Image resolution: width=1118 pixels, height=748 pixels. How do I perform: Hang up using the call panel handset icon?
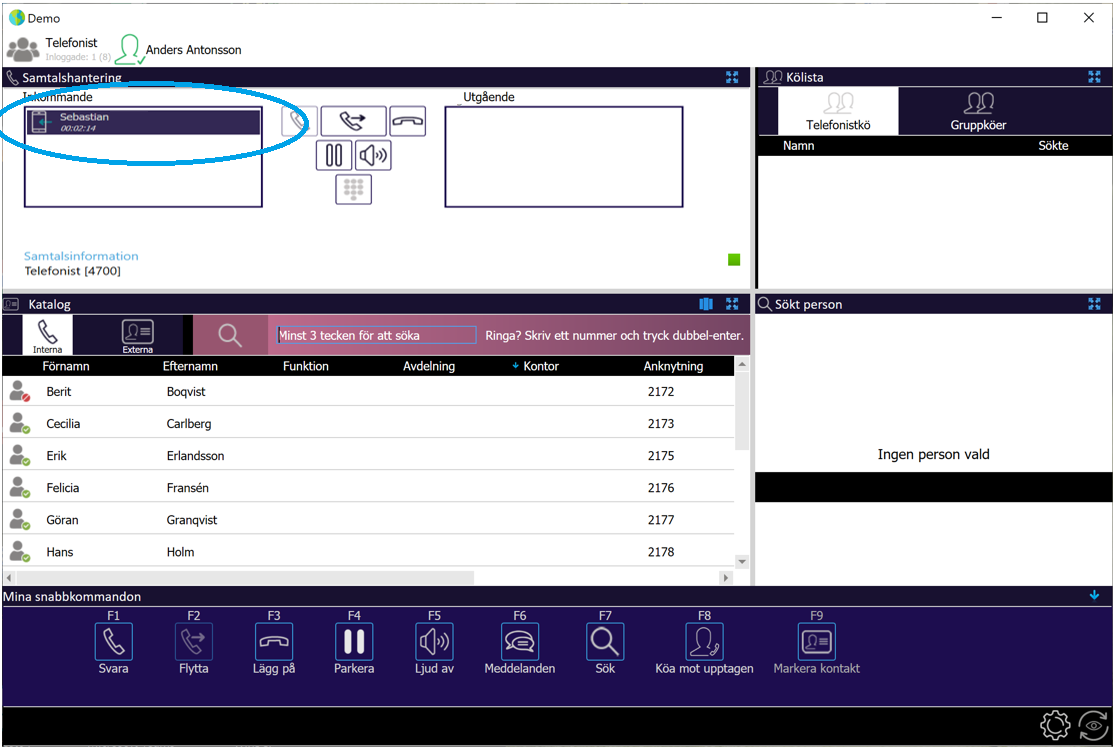407,121
